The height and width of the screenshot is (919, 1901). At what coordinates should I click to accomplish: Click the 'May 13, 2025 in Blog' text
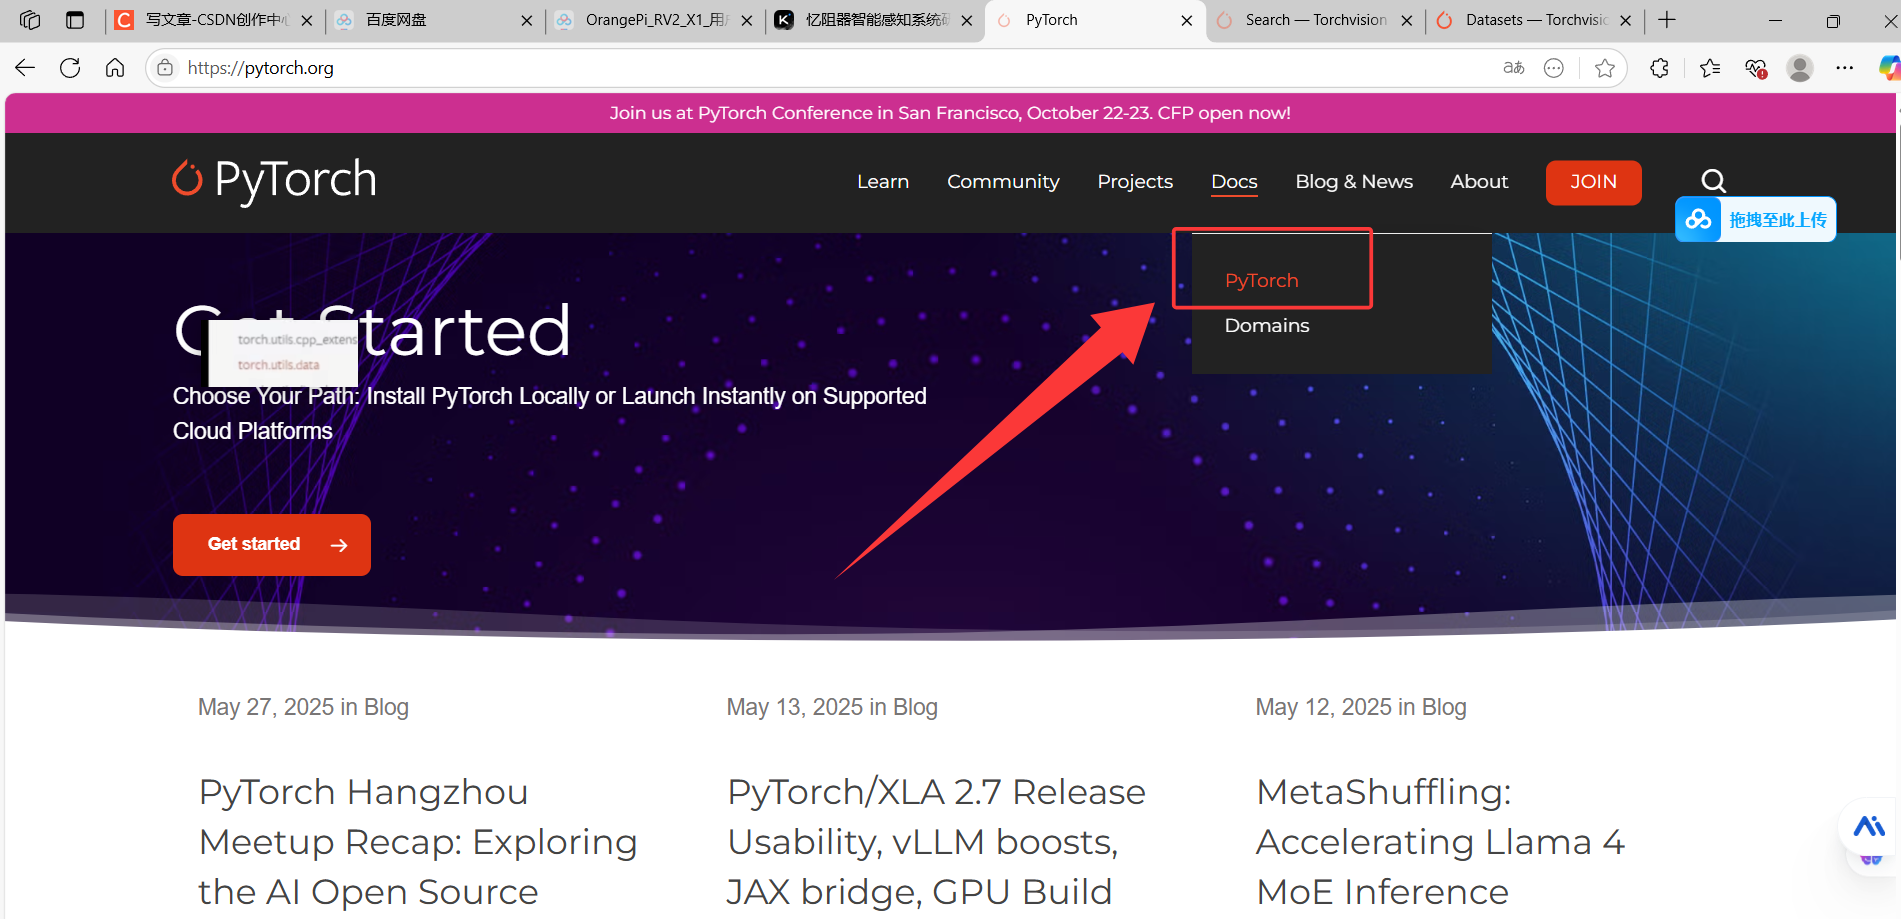tap(832, 707)
